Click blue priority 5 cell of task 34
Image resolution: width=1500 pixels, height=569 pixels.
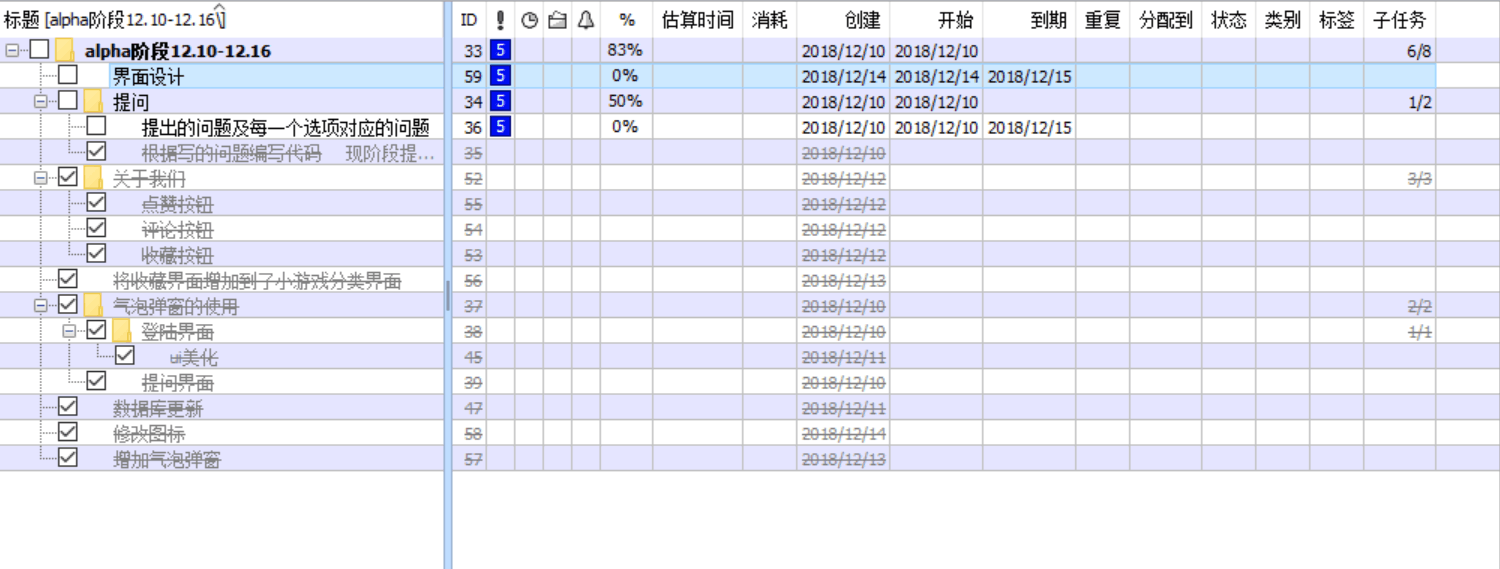coord(500,101)
